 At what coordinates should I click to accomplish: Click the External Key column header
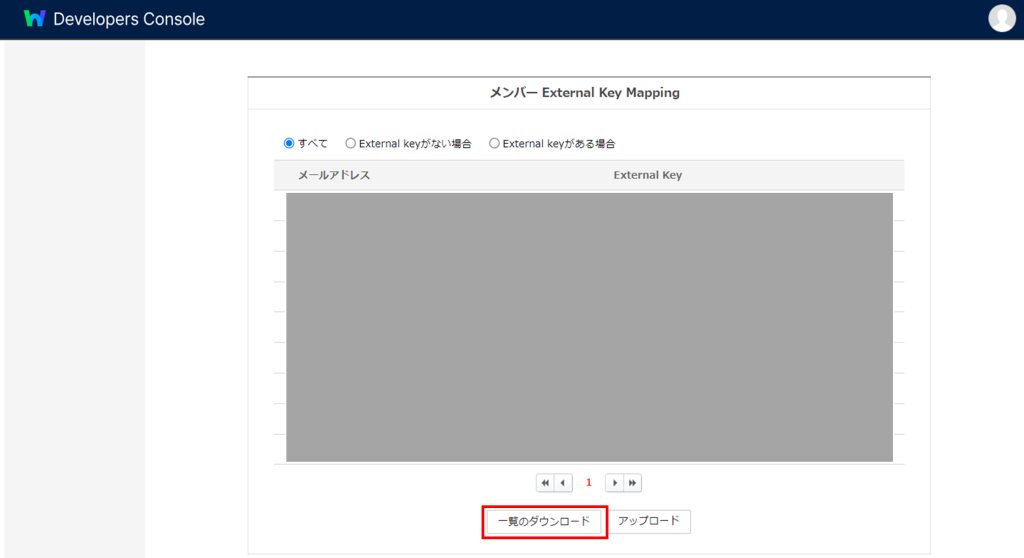pyautogui.click(x=647, y=175)
